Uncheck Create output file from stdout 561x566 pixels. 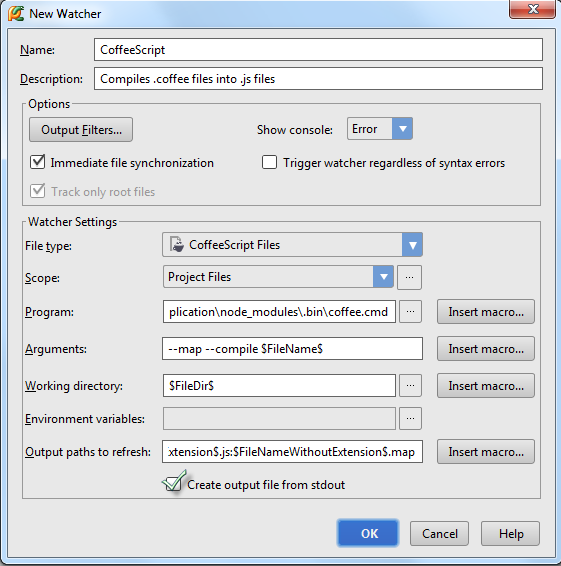coord(173,483)
